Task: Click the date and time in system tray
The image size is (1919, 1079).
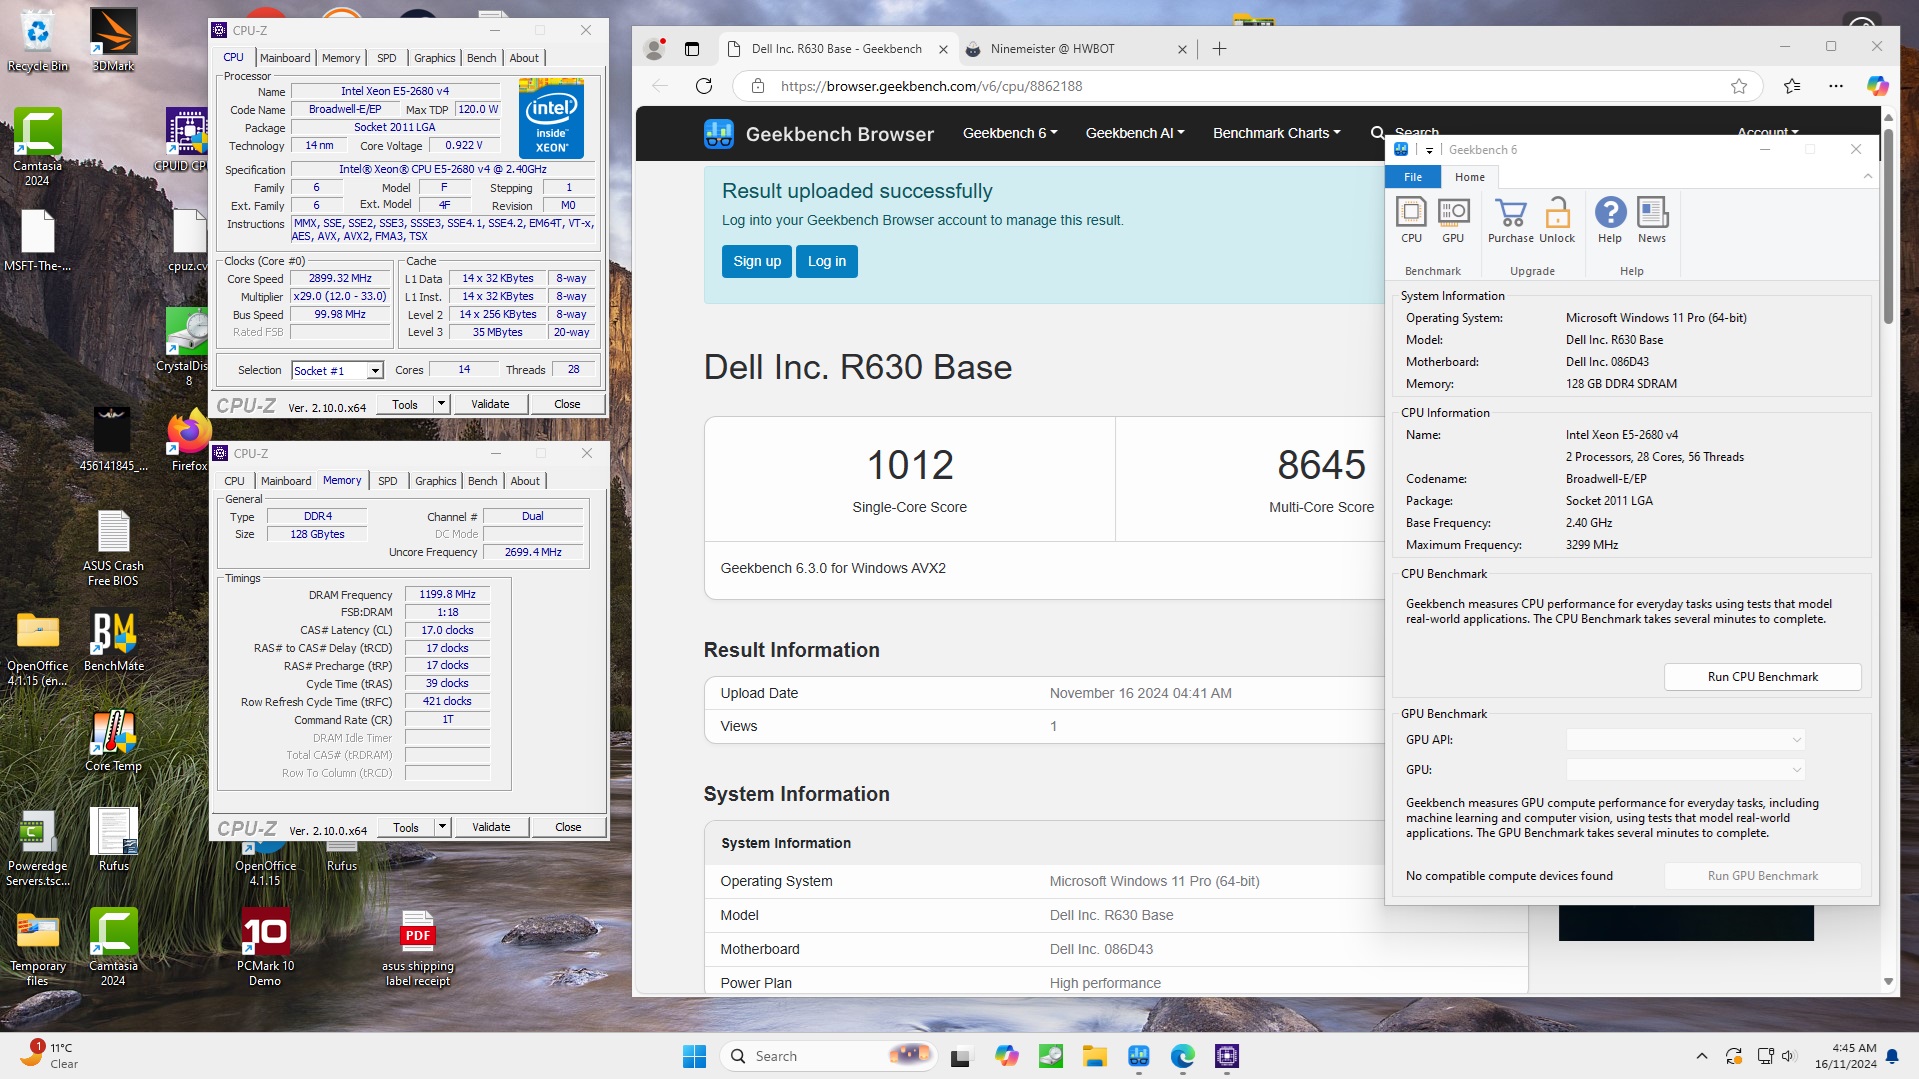Action: (x=1846, y=1056)
